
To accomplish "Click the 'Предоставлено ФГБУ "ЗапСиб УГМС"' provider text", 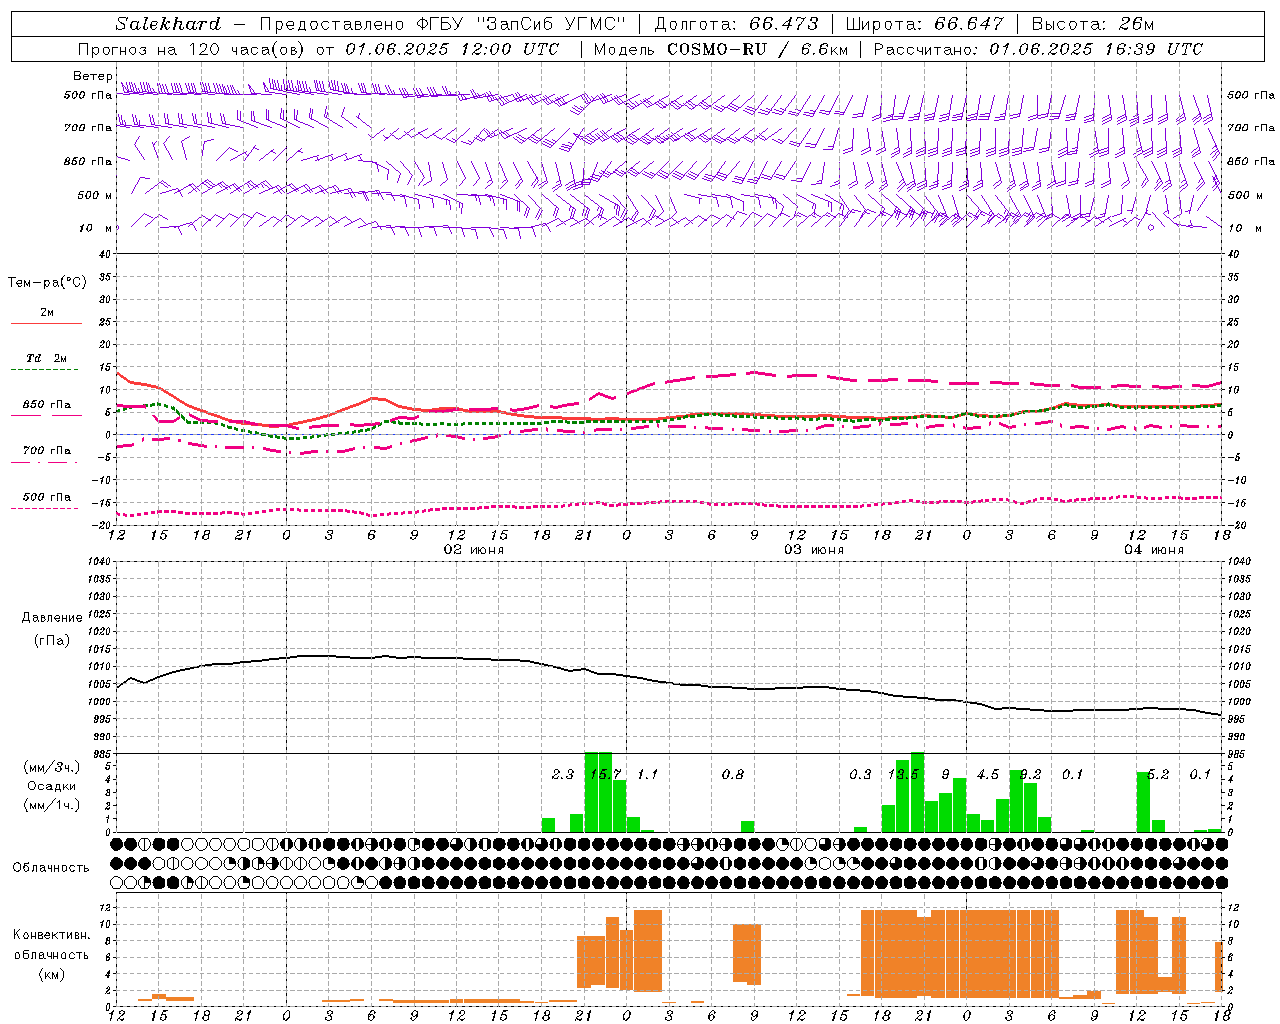I will [443, 23].
